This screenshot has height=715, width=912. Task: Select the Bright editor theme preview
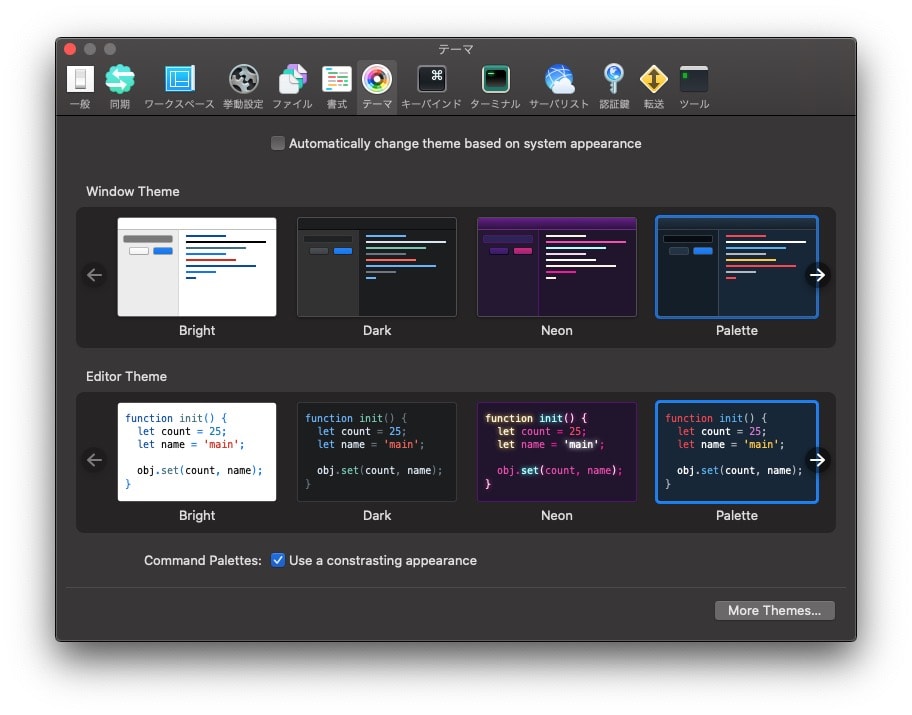pos(196,451)
